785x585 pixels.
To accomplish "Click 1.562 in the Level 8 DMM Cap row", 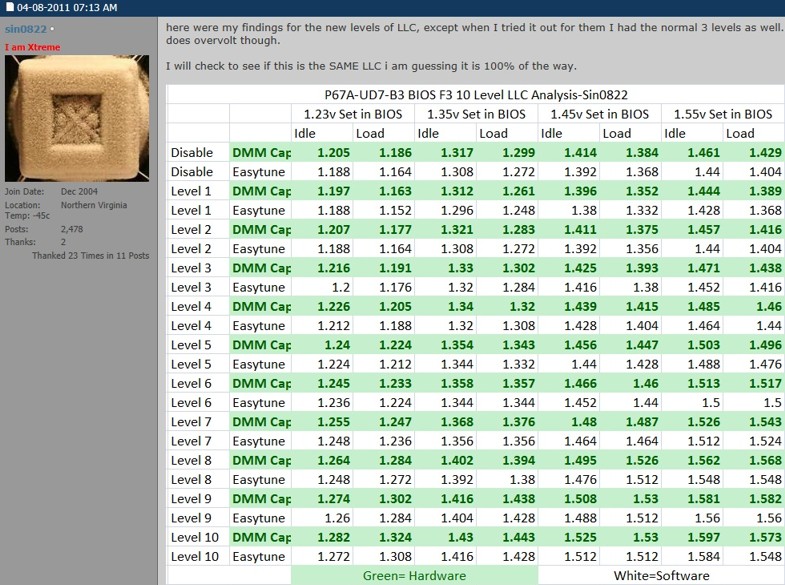I will (x=703, y=461).
